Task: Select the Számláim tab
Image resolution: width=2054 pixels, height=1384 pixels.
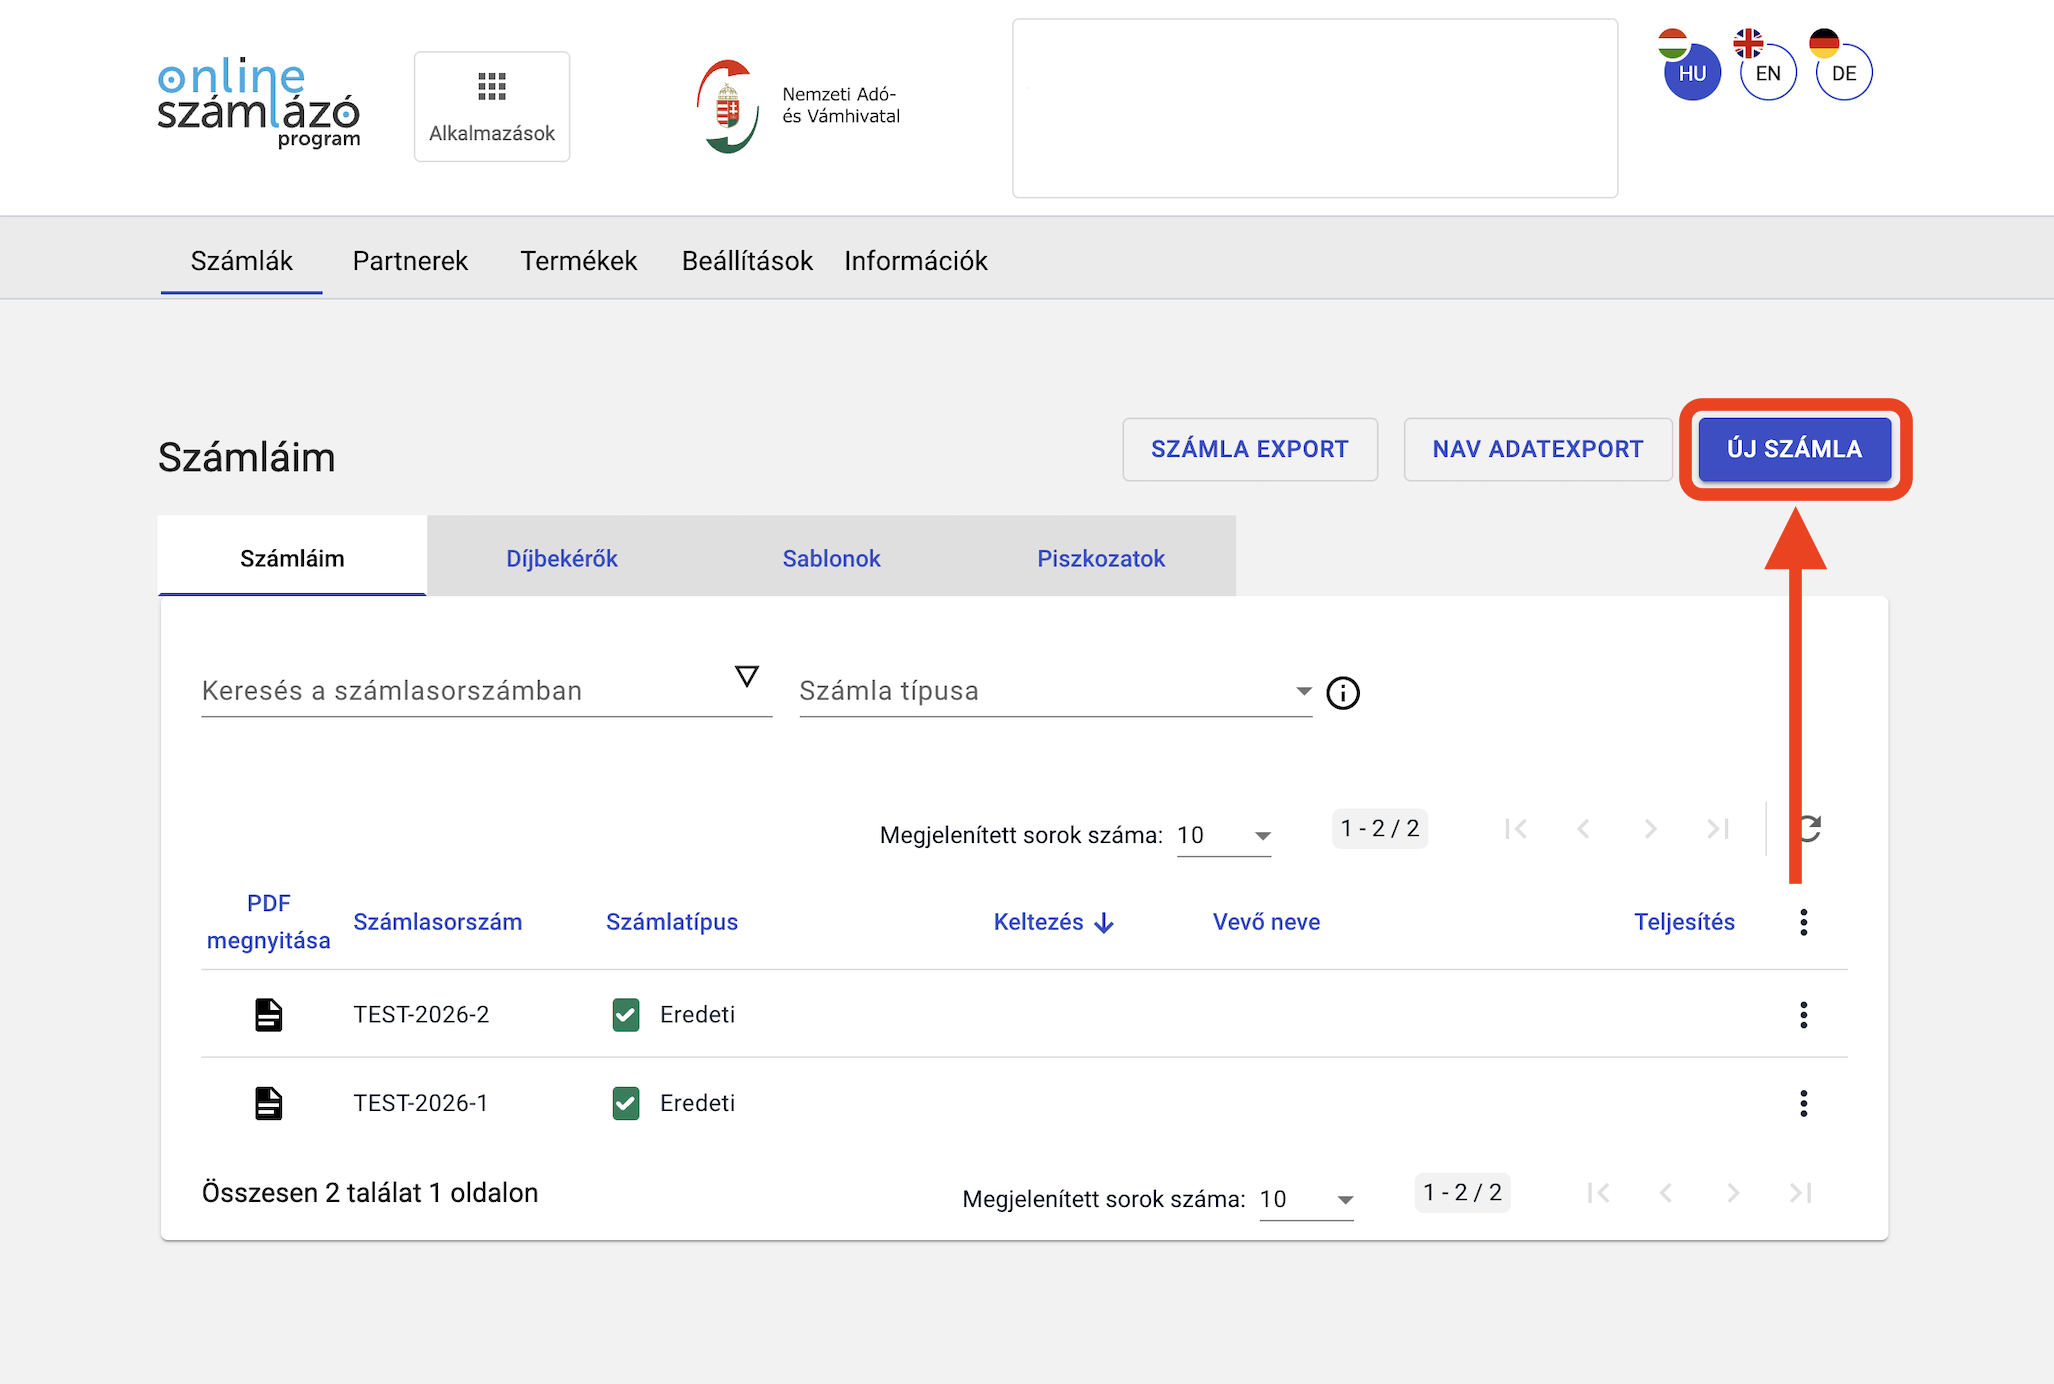Action: [x=292, y=557]
